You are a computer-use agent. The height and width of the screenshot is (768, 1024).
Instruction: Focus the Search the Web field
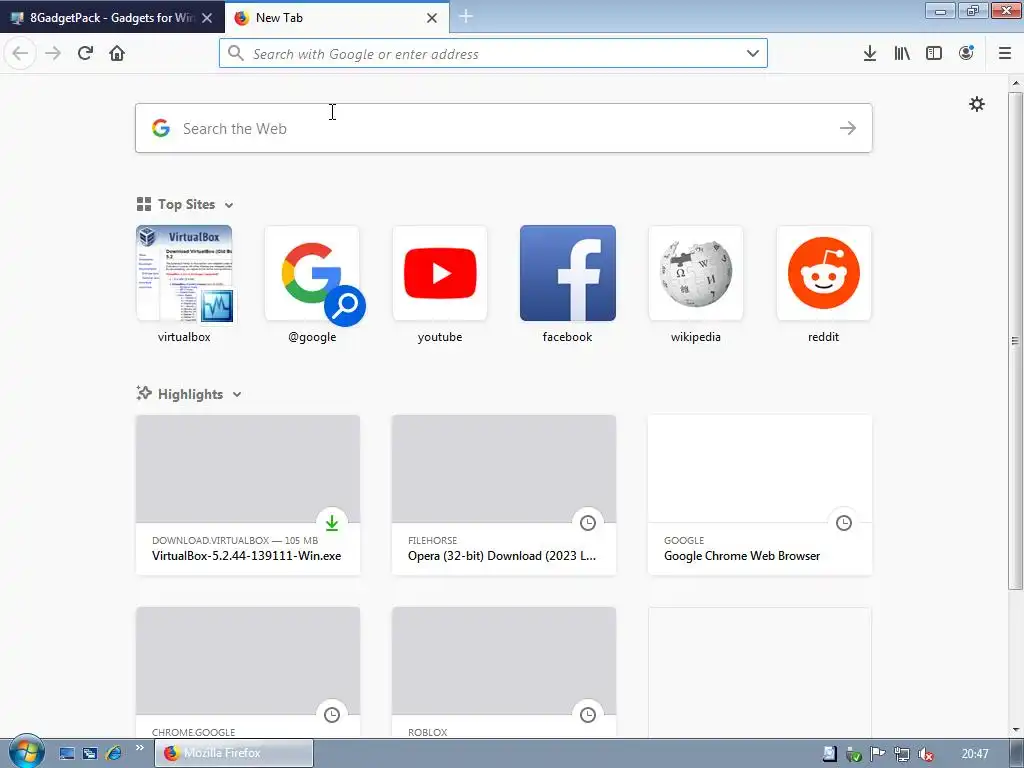tap(504, 128)
